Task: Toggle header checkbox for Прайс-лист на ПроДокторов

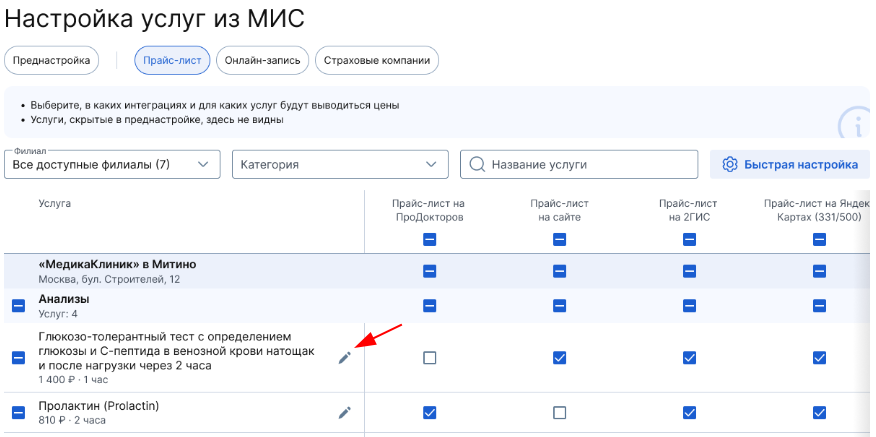Action: coord(430,240)
